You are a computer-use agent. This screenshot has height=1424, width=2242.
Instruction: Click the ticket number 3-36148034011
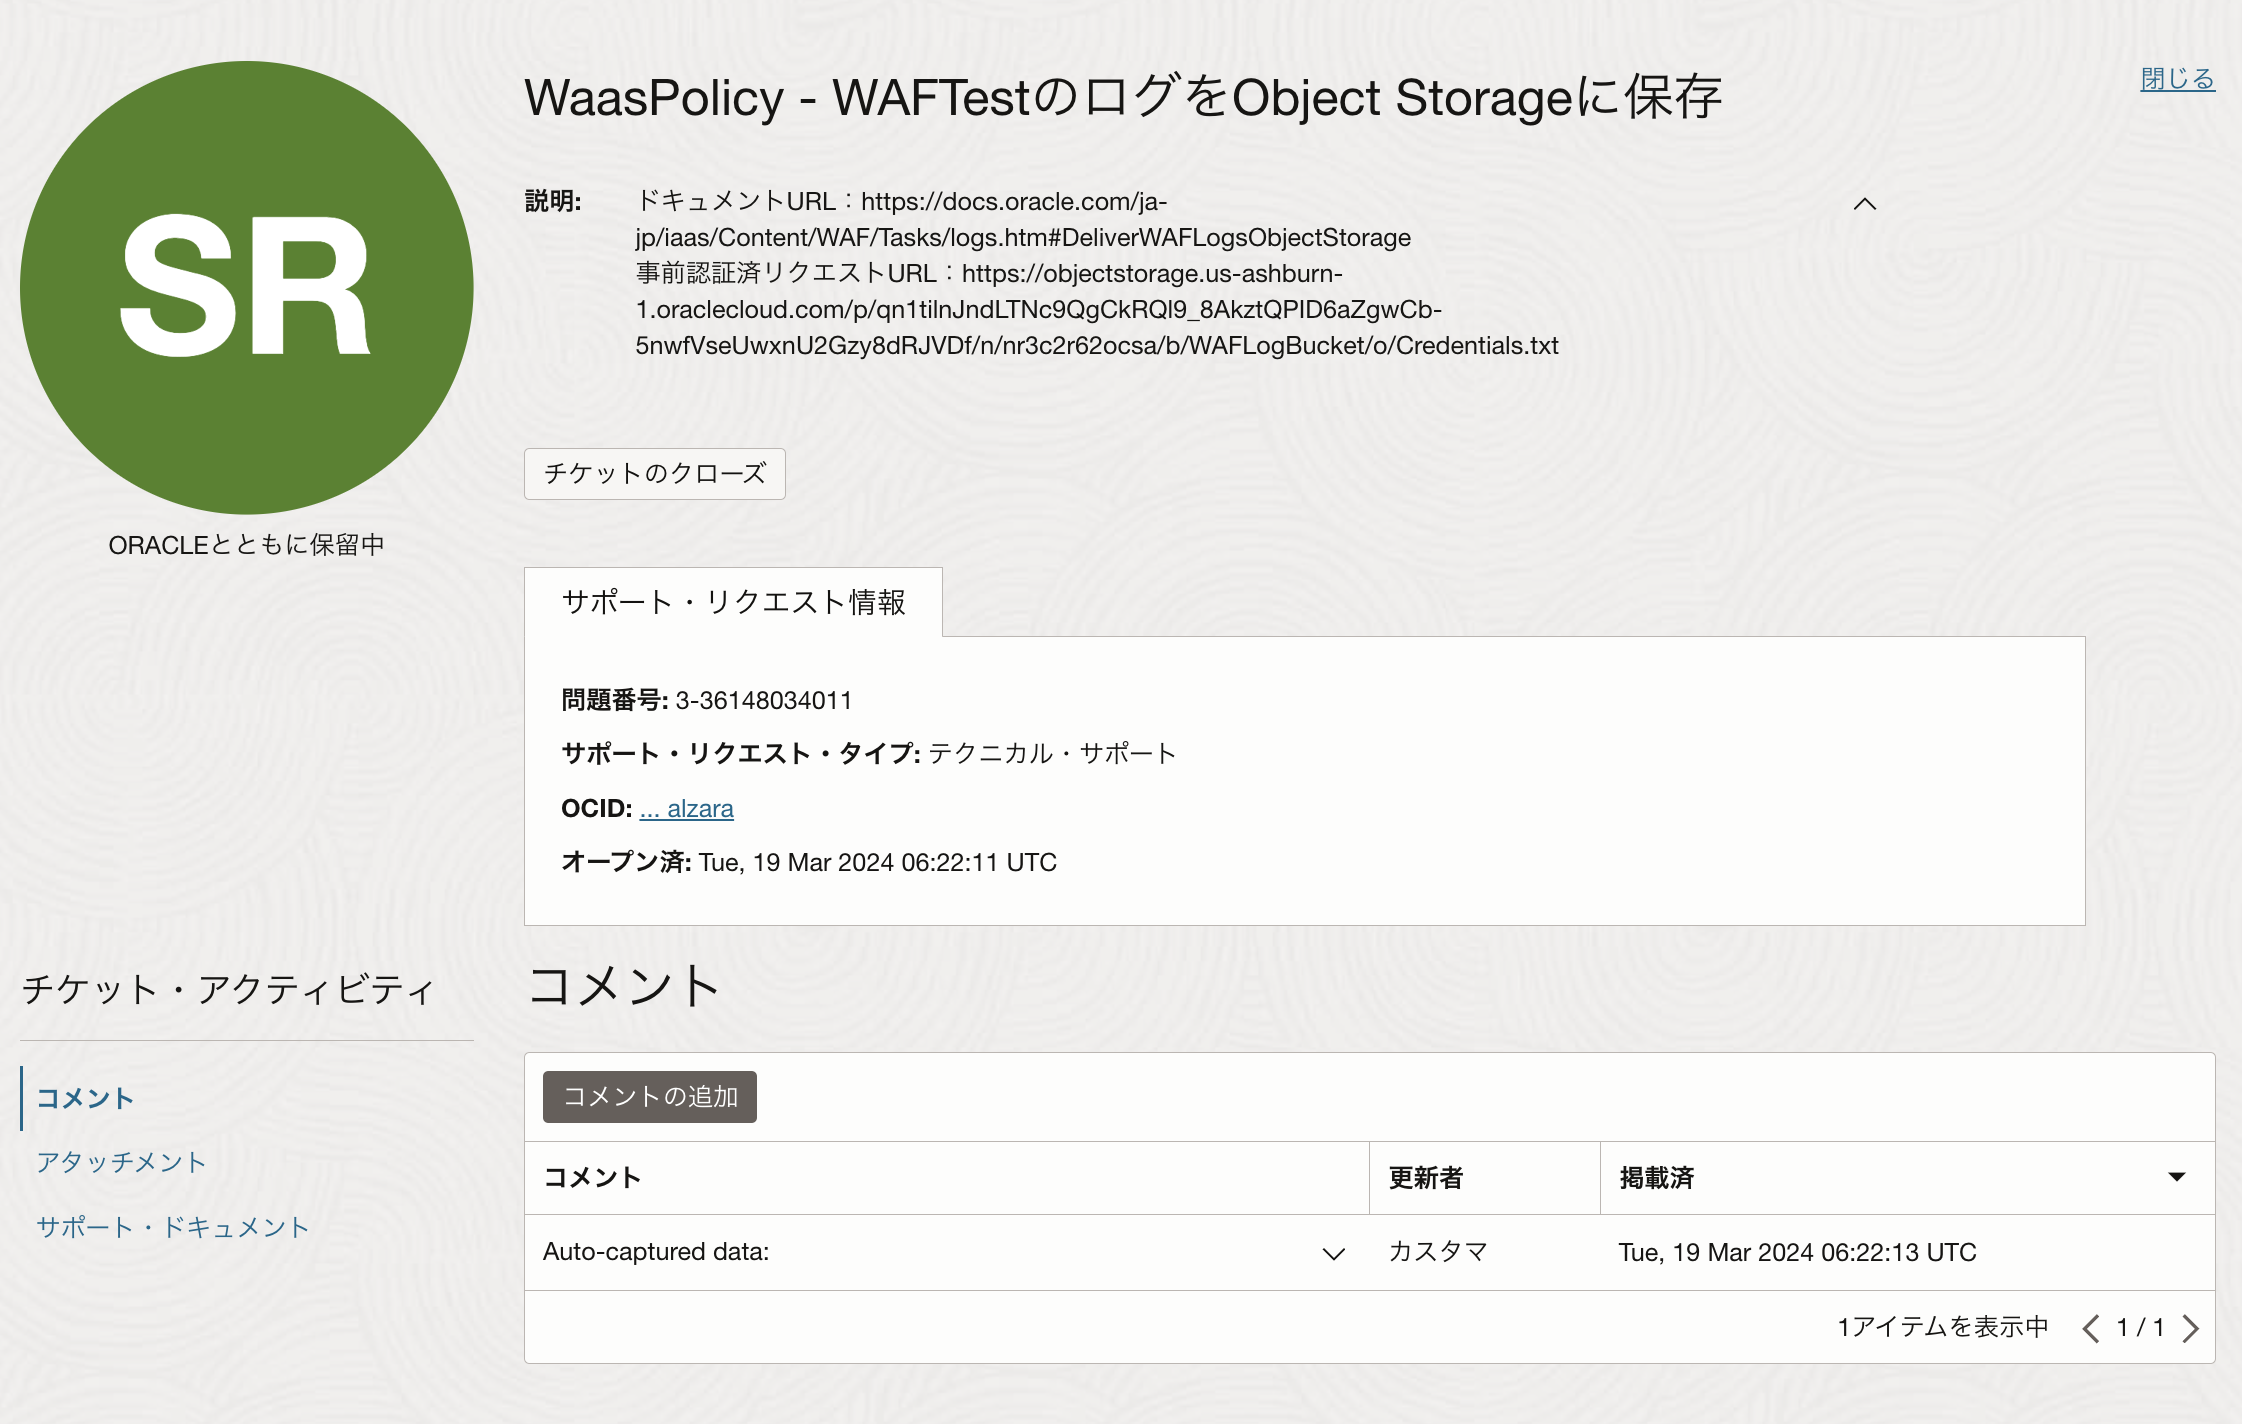tap(763, 700)
